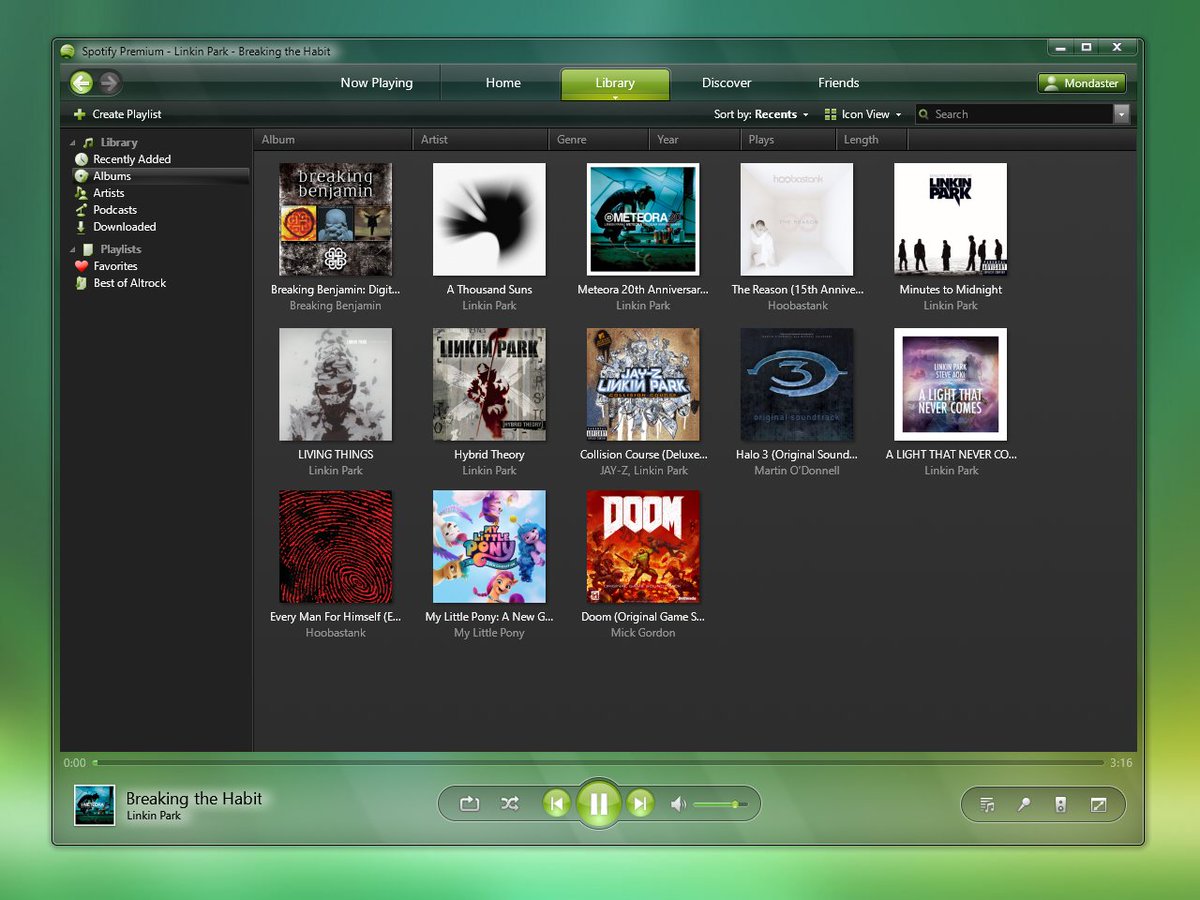The image size is (1200, 900).
Task: Open the Halo 3 soundtrack album cover
Action: tap(797, 384)
